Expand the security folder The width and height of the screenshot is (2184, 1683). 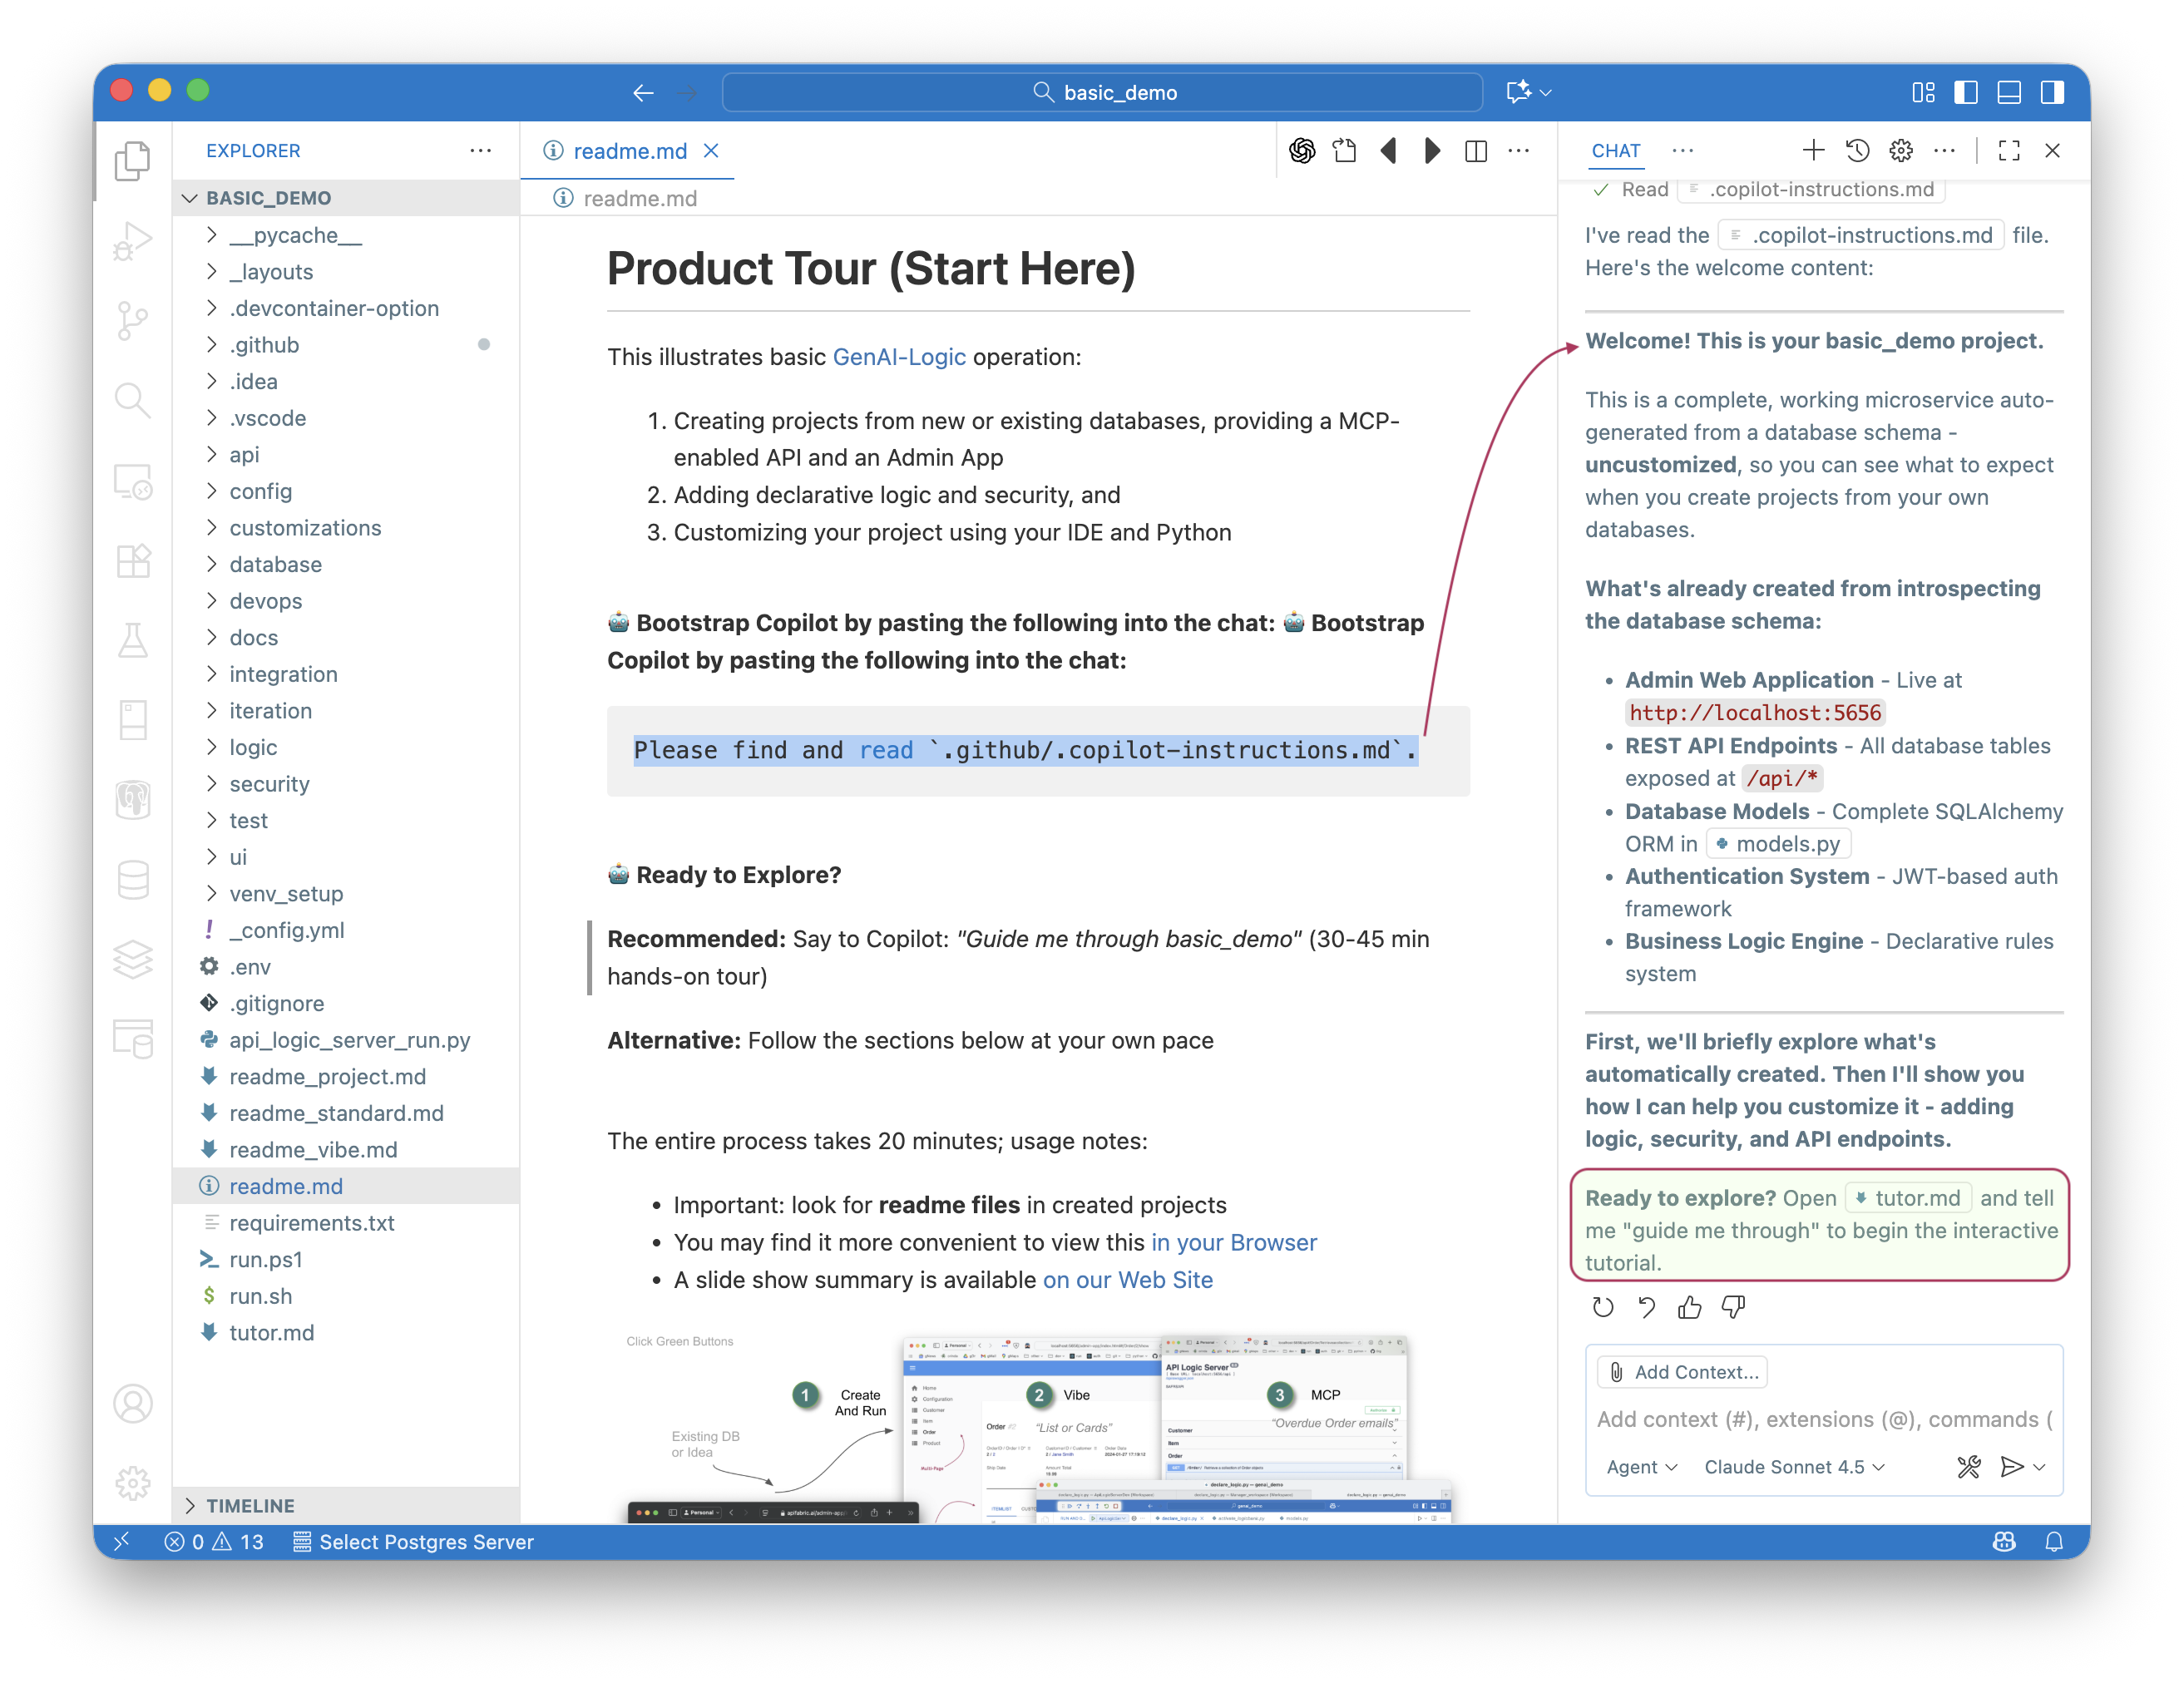click(269, 784)
